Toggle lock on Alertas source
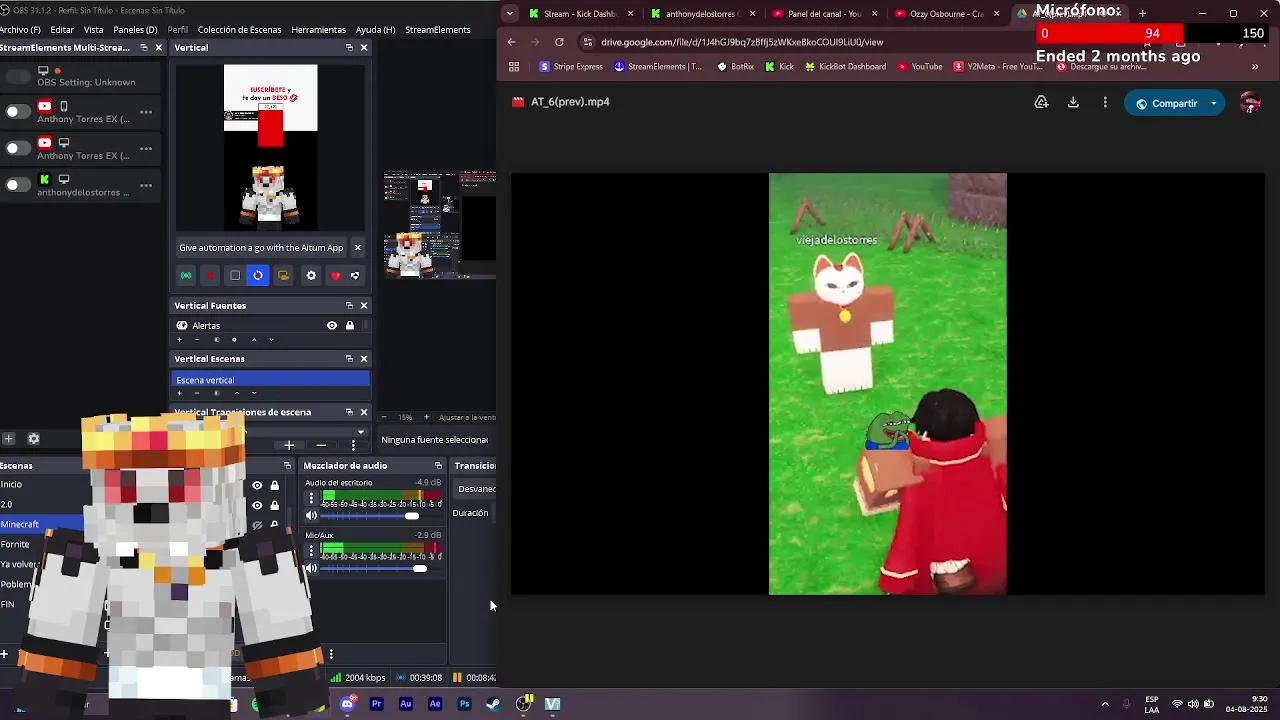Viewport: 1280px width, 720px height. [x=349, y=325]
